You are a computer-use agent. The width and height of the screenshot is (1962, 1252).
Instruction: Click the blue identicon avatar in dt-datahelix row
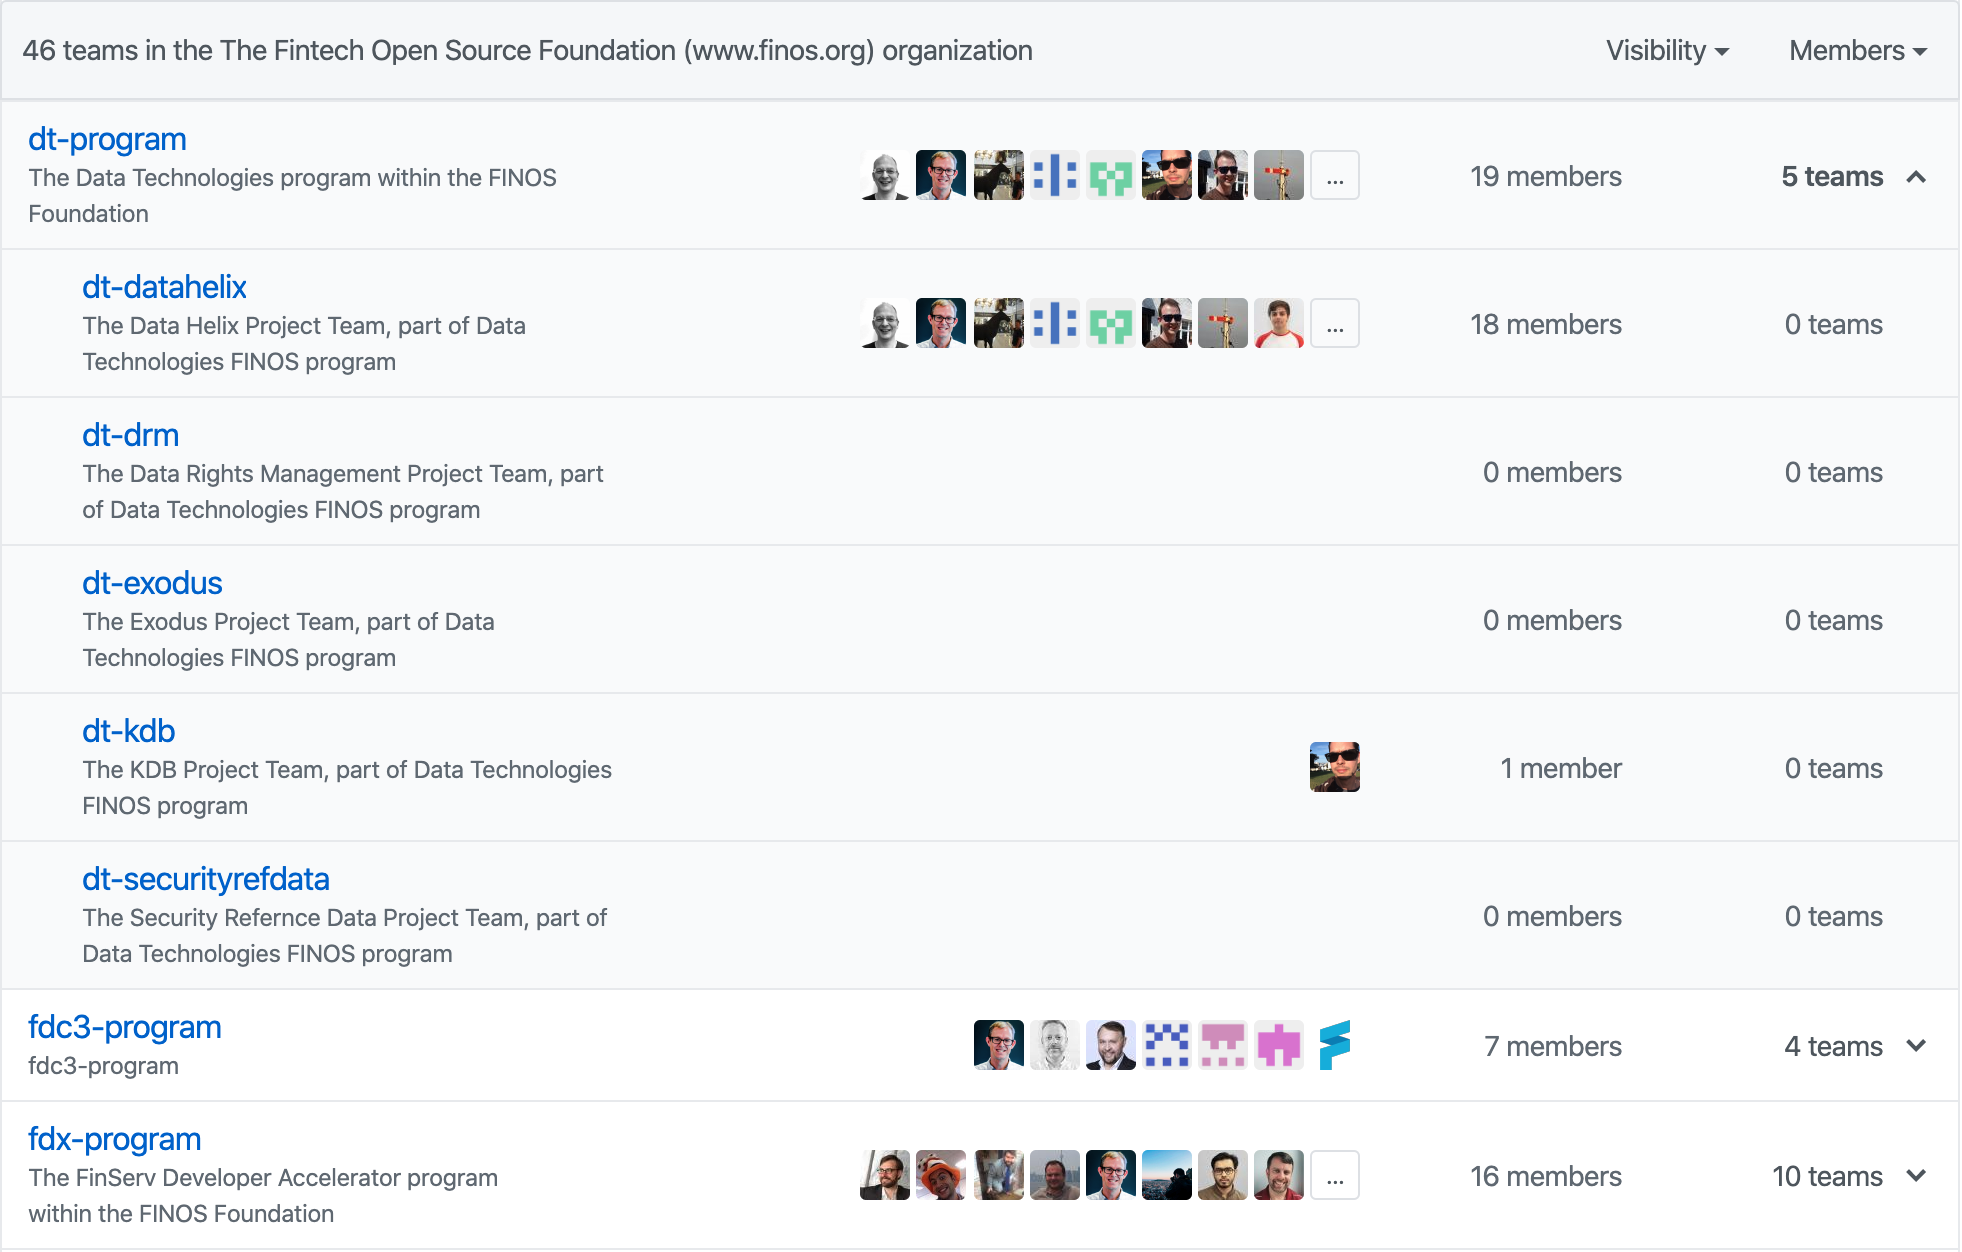(x=1054, y=324)
